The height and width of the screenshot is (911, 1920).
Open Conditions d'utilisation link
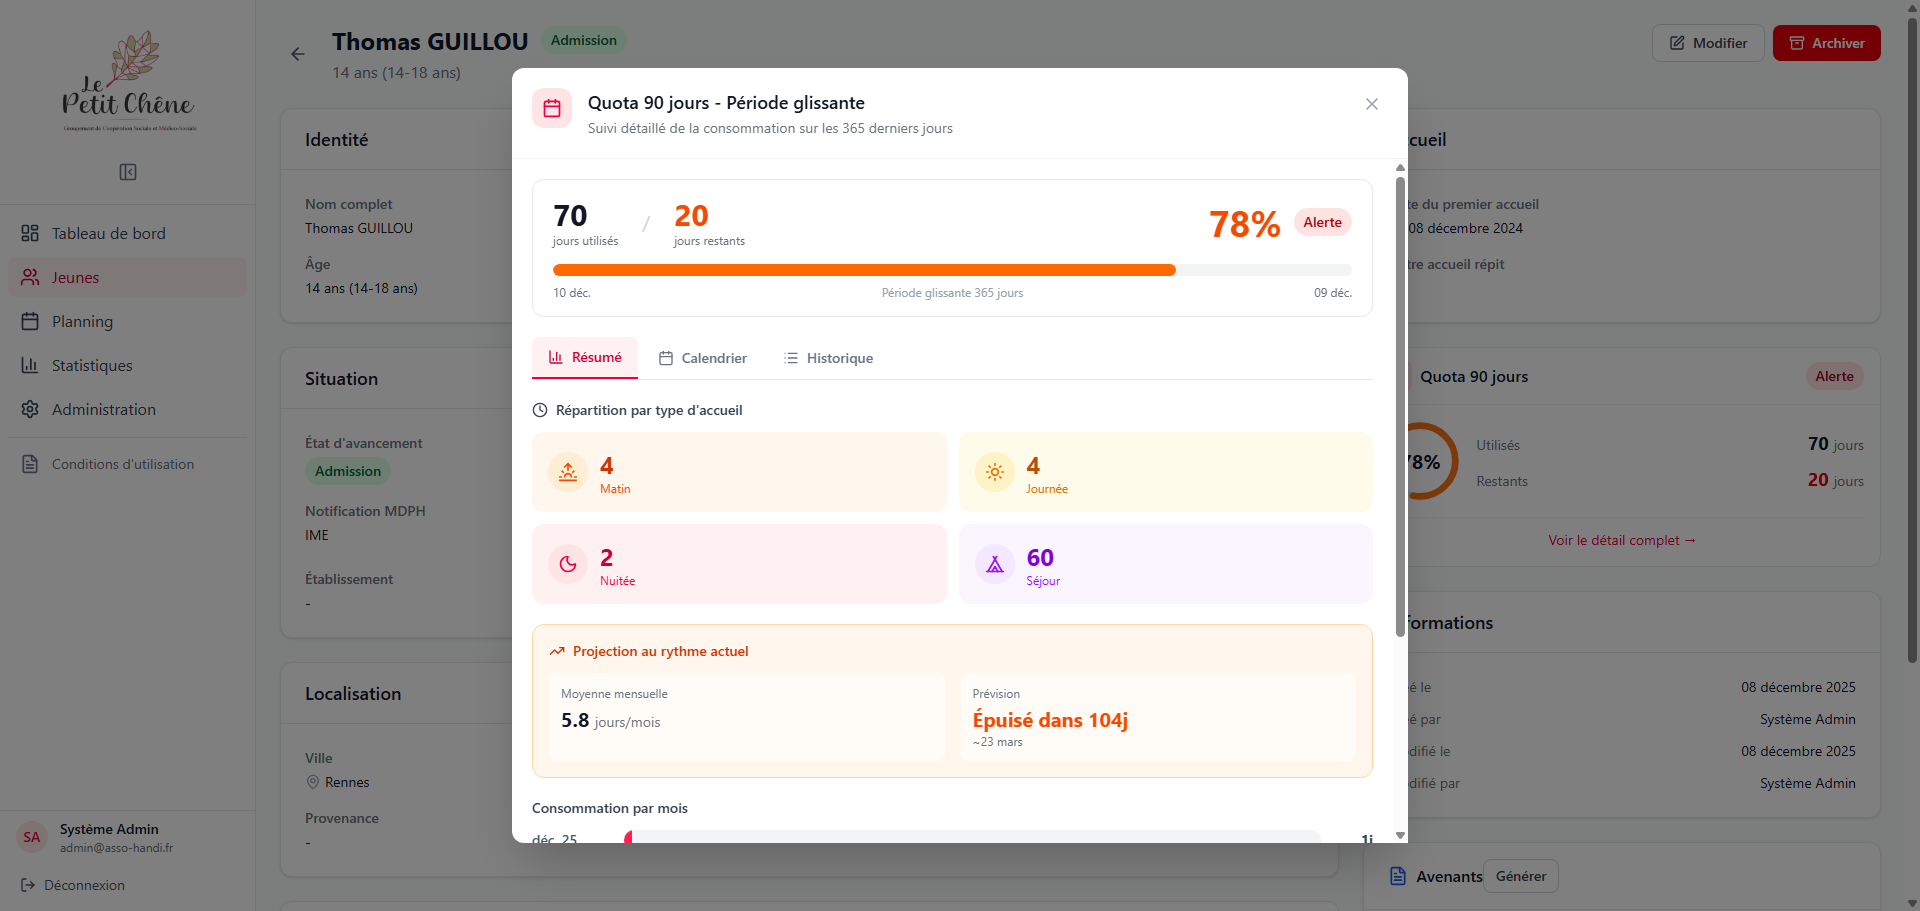tap(127, 464)
